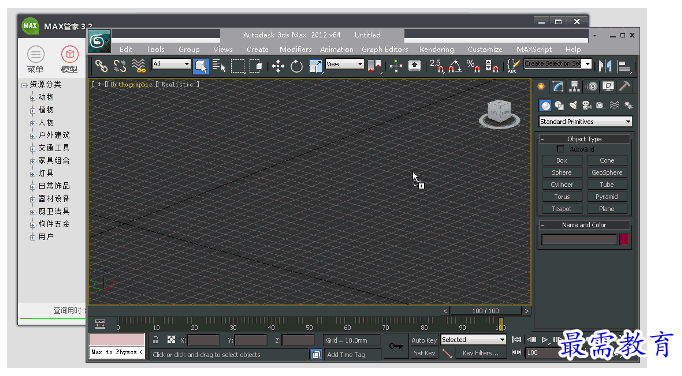Click the ViewCube in viewport
This screenshot has height=376, width=682.
[x=499, y=113]
